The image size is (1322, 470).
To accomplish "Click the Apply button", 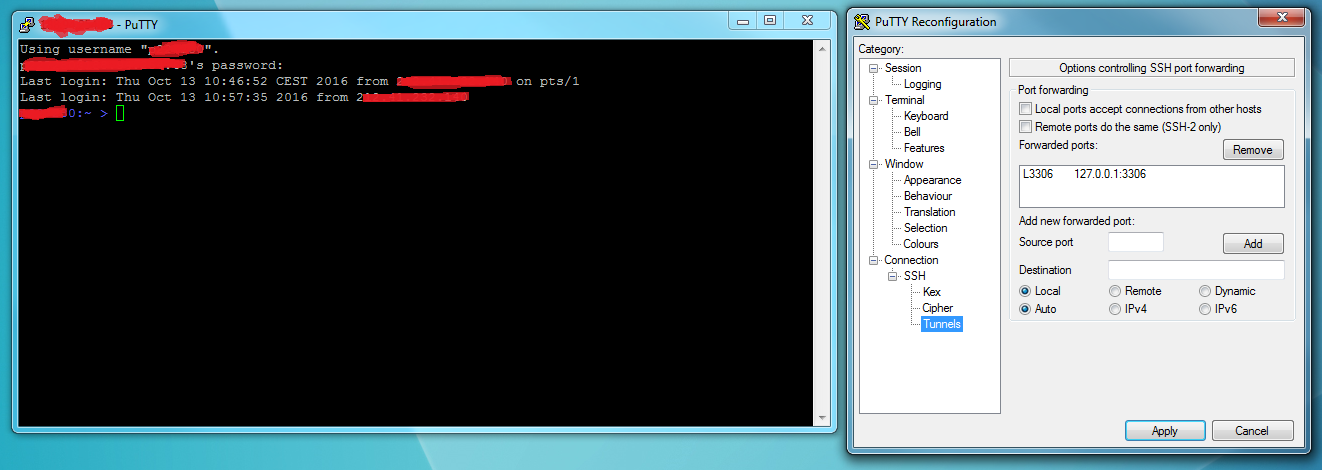I will [x=1165, y=431].
